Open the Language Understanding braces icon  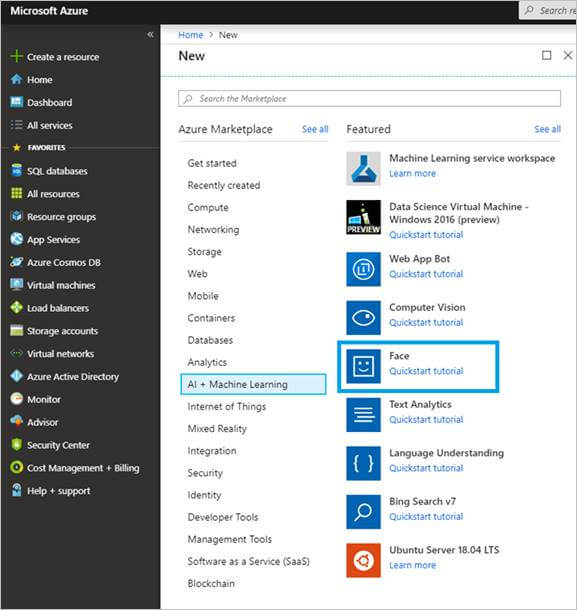[363, 463]
